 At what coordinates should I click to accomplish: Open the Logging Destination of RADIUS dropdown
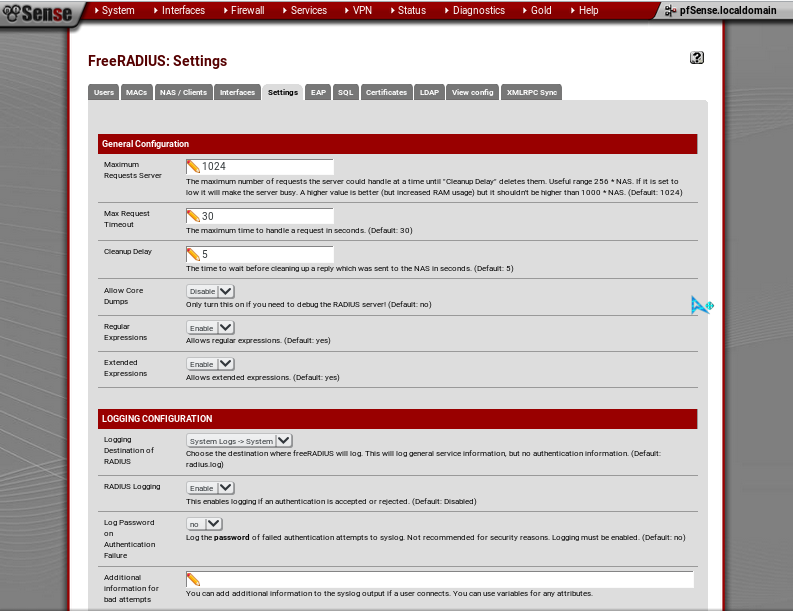pos(239,441)
